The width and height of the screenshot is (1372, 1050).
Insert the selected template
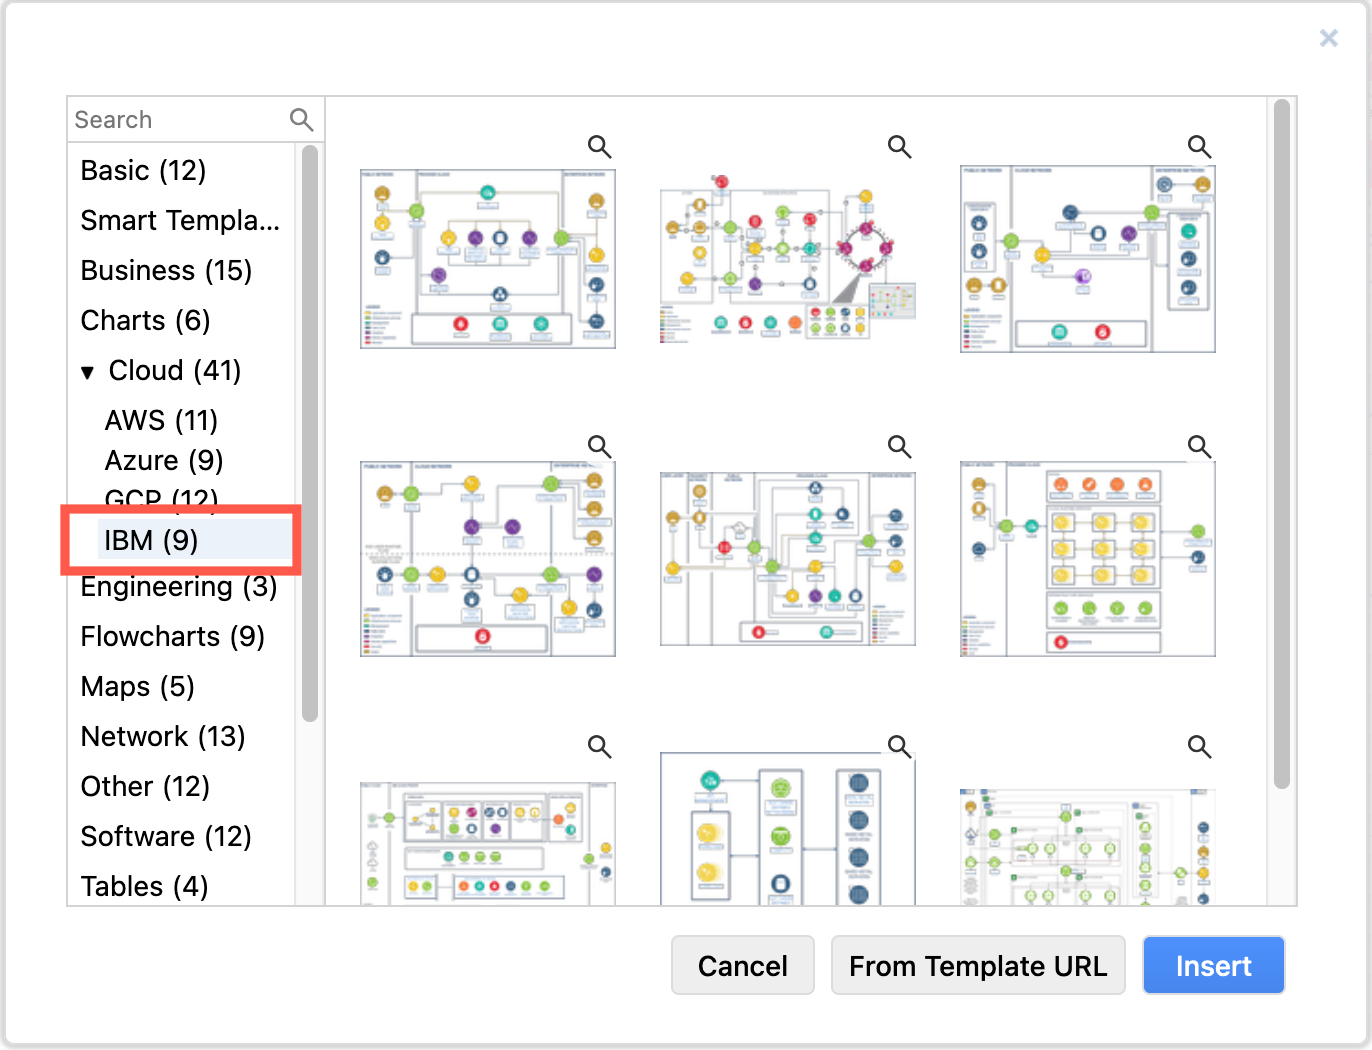1213,965
